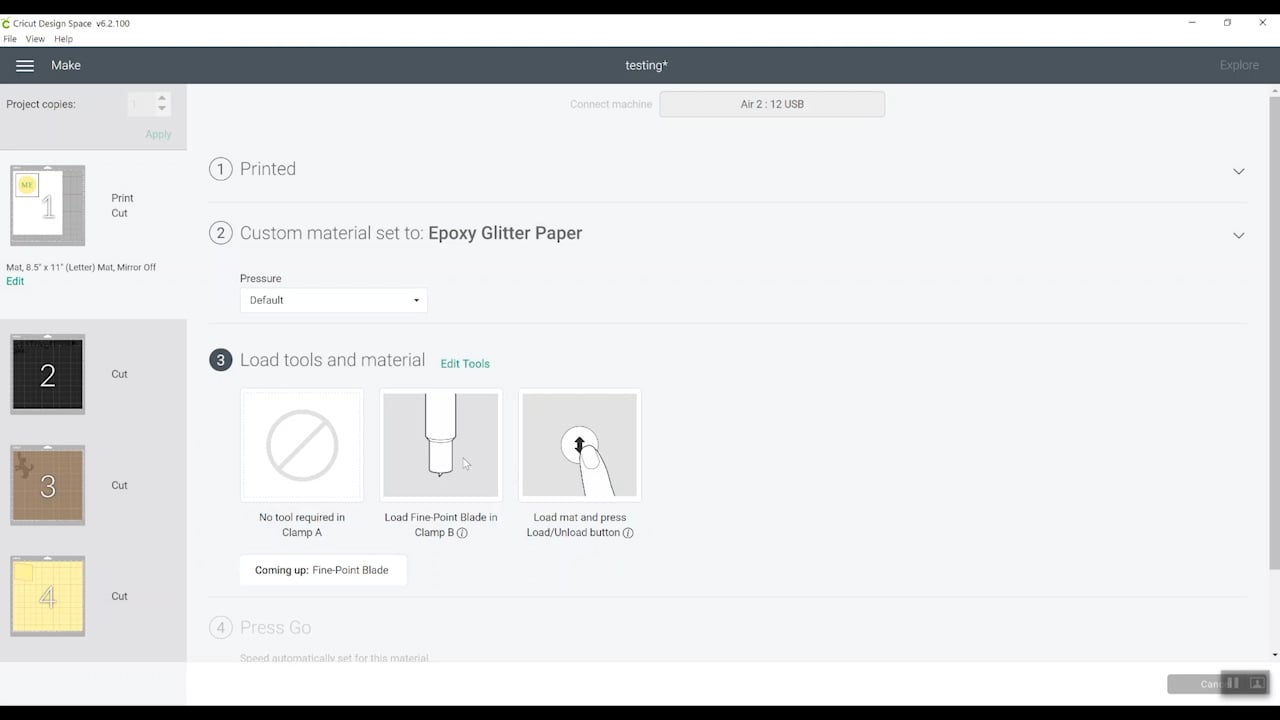Minimize the Design Space window

(x=1192, y=23)
